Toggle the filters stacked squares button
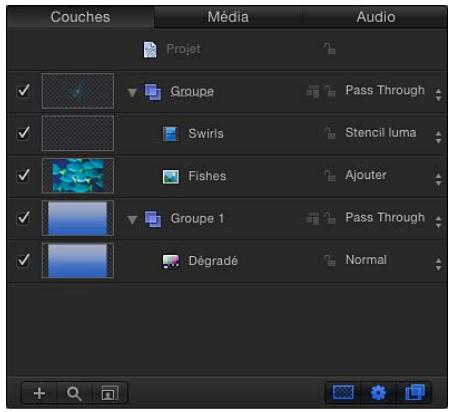The image size is (451, 412). pyautogui.click(x=414, y=392)
